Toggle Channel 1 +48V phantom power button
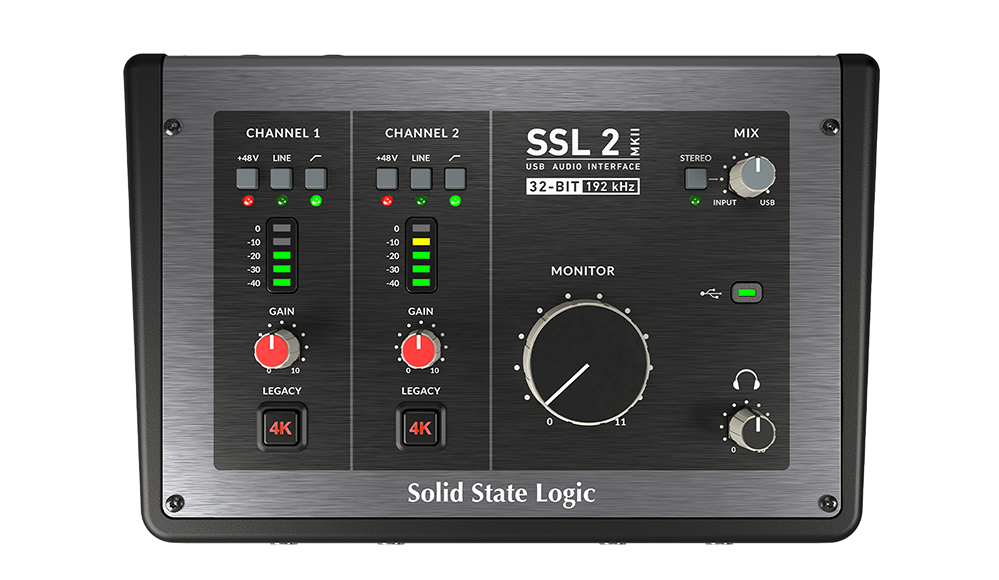Image resolution: width=999 pixels, height=580 pixels. pos(248,178)
